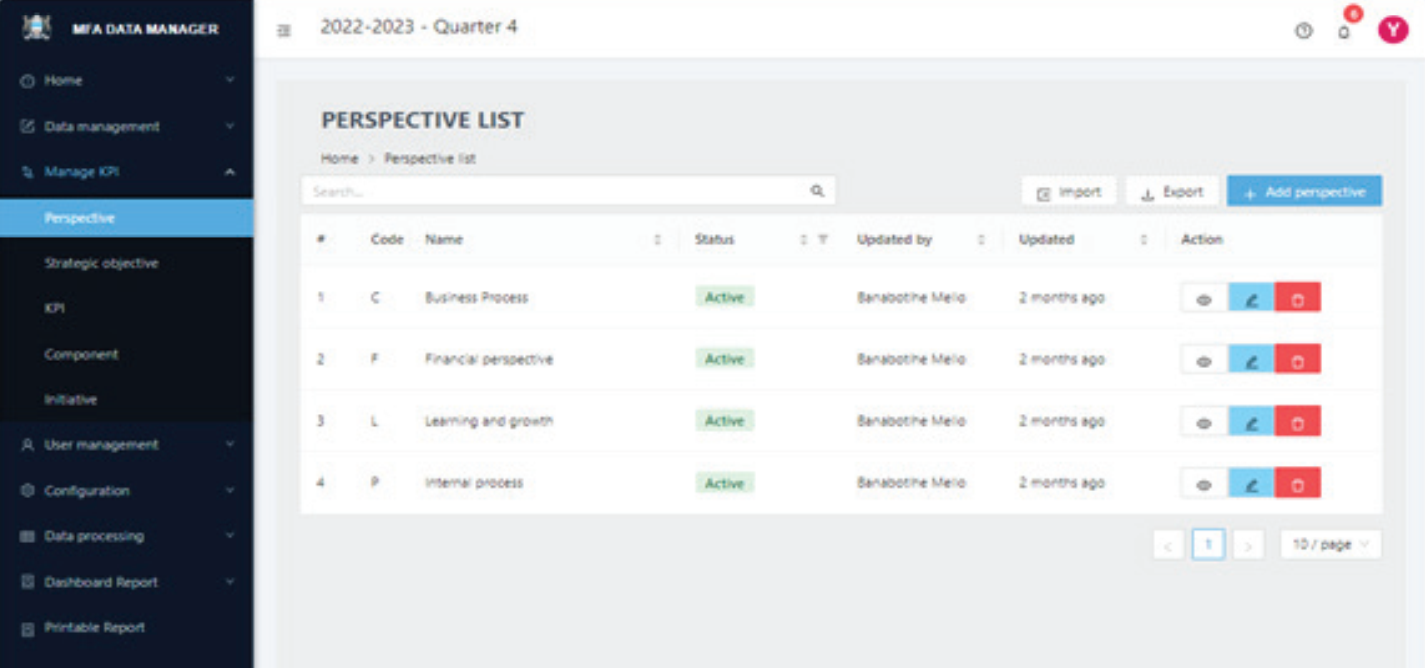Image resolution: width=1425 pixels, height=668 pixels.
Task: Open the Status column filter
Action: coord(823,240)
